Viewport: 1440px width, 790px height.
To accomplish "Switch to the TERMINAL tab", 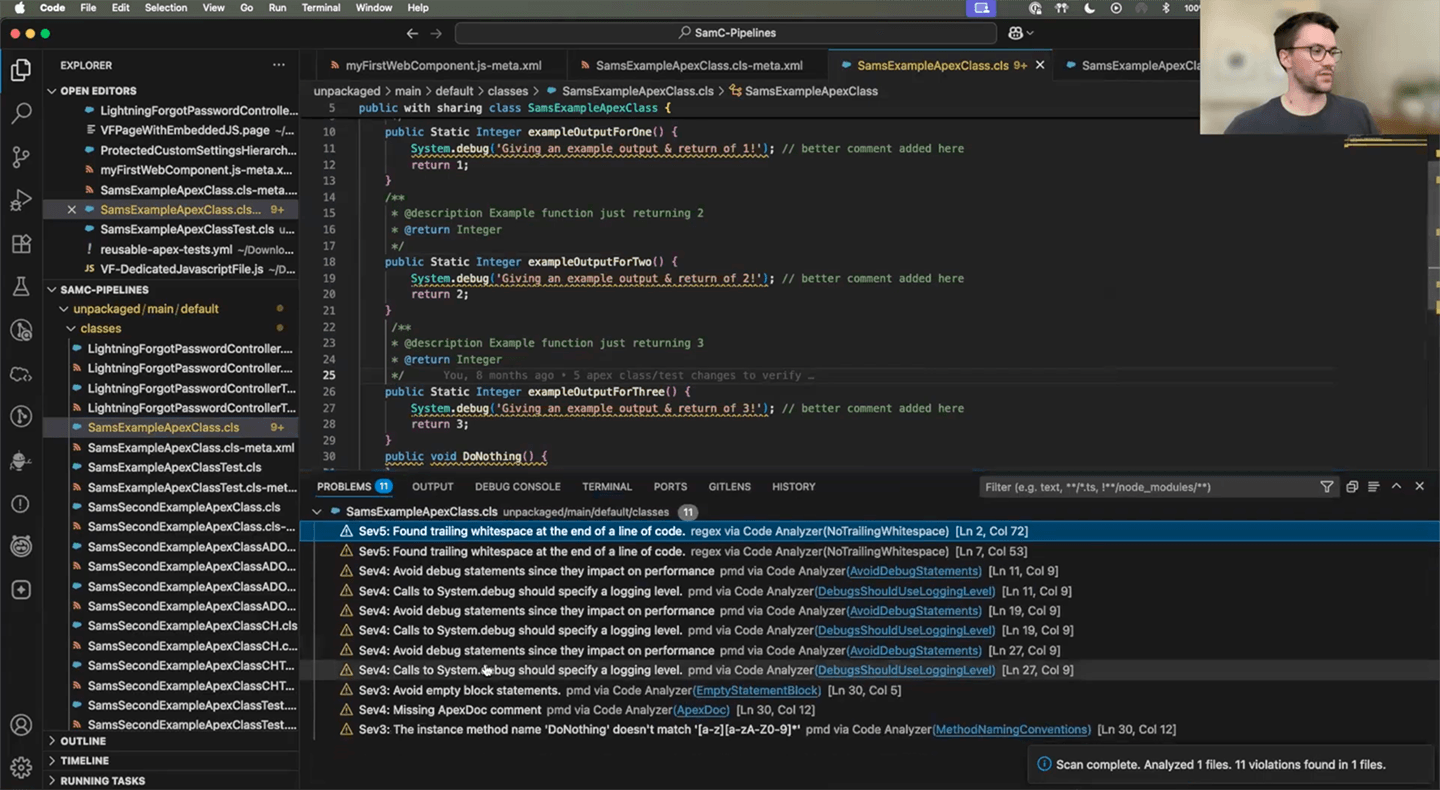I will pyautogui.click(x=607, y=487).
